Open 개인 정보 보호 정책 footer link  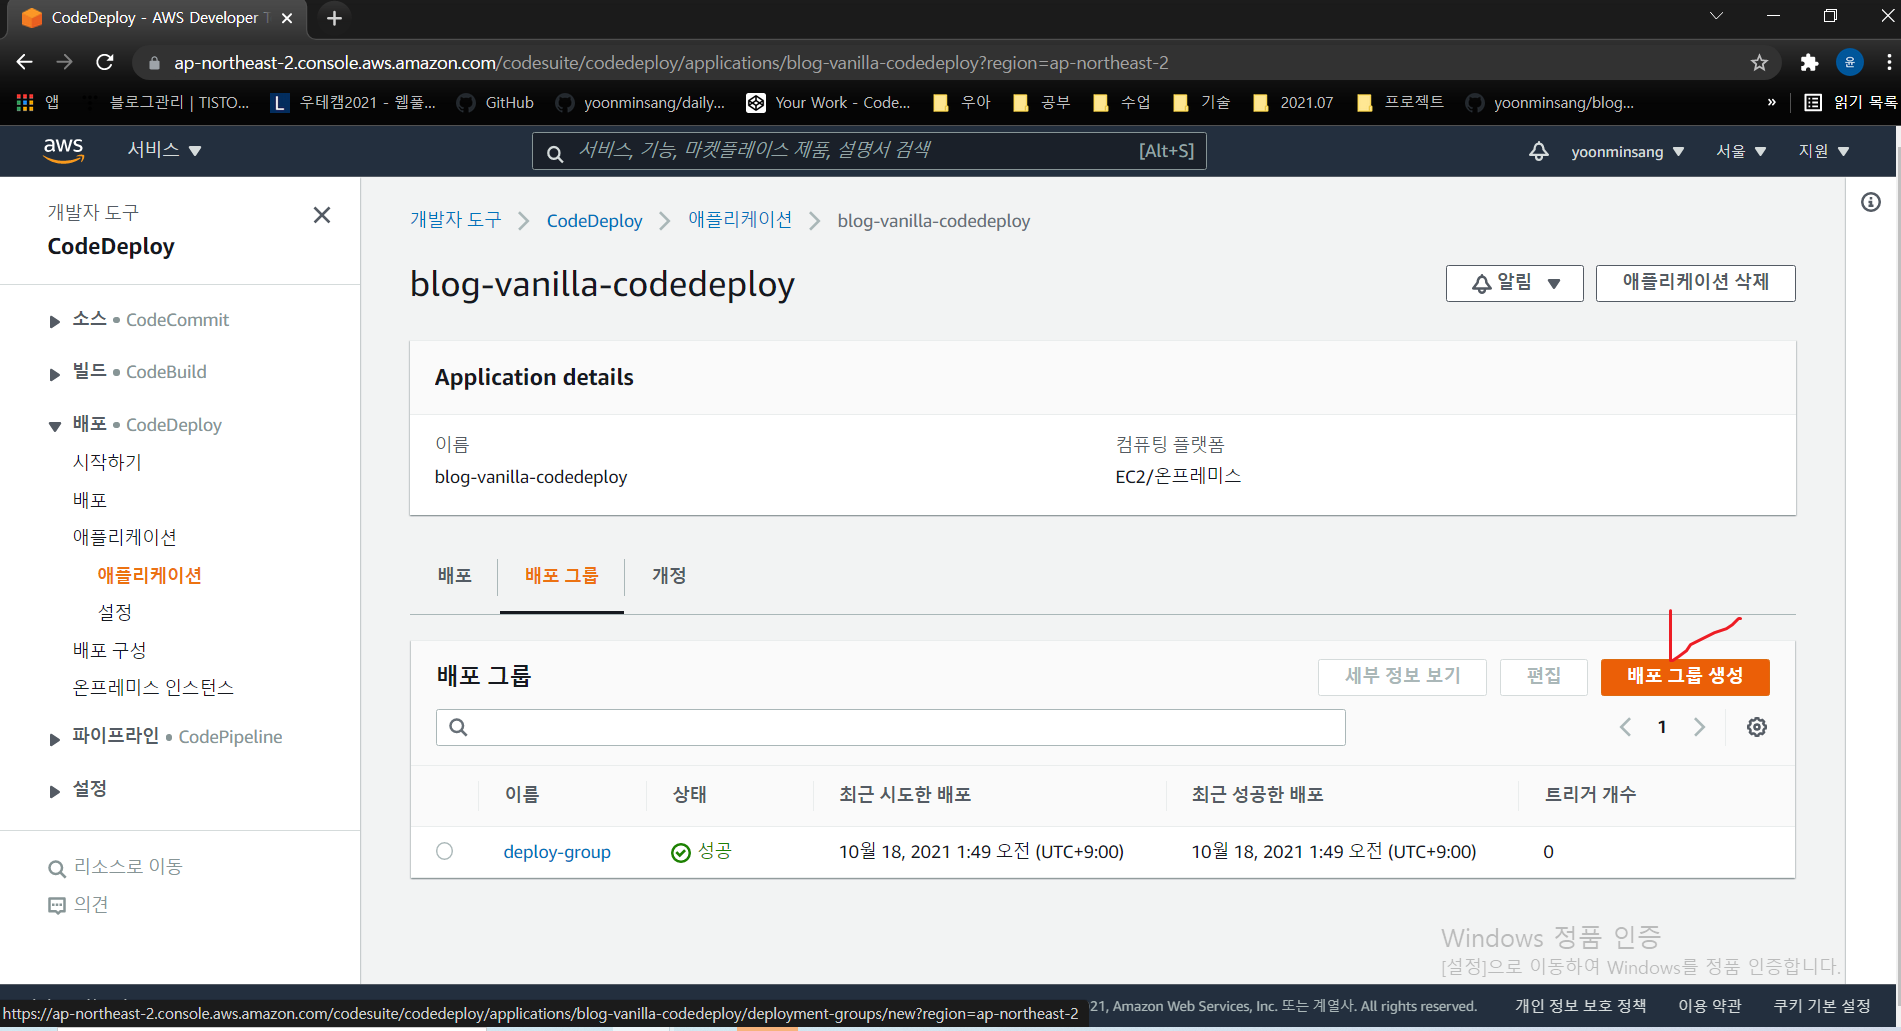coord(1580,1006)
